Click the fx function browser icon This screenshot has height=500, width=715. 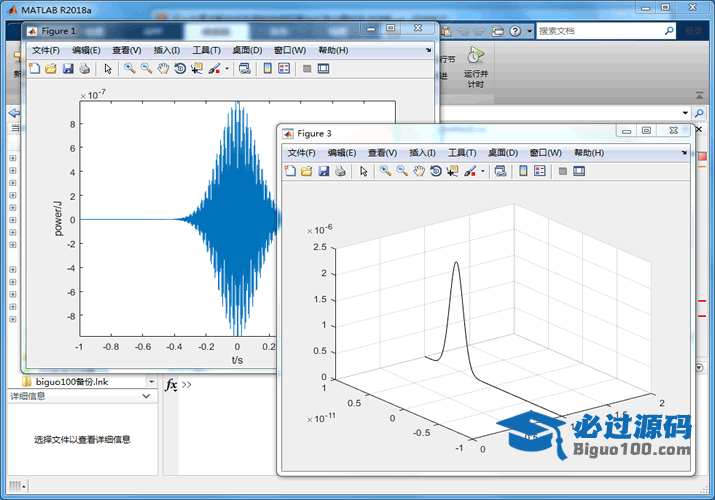[x=171, y=385]
